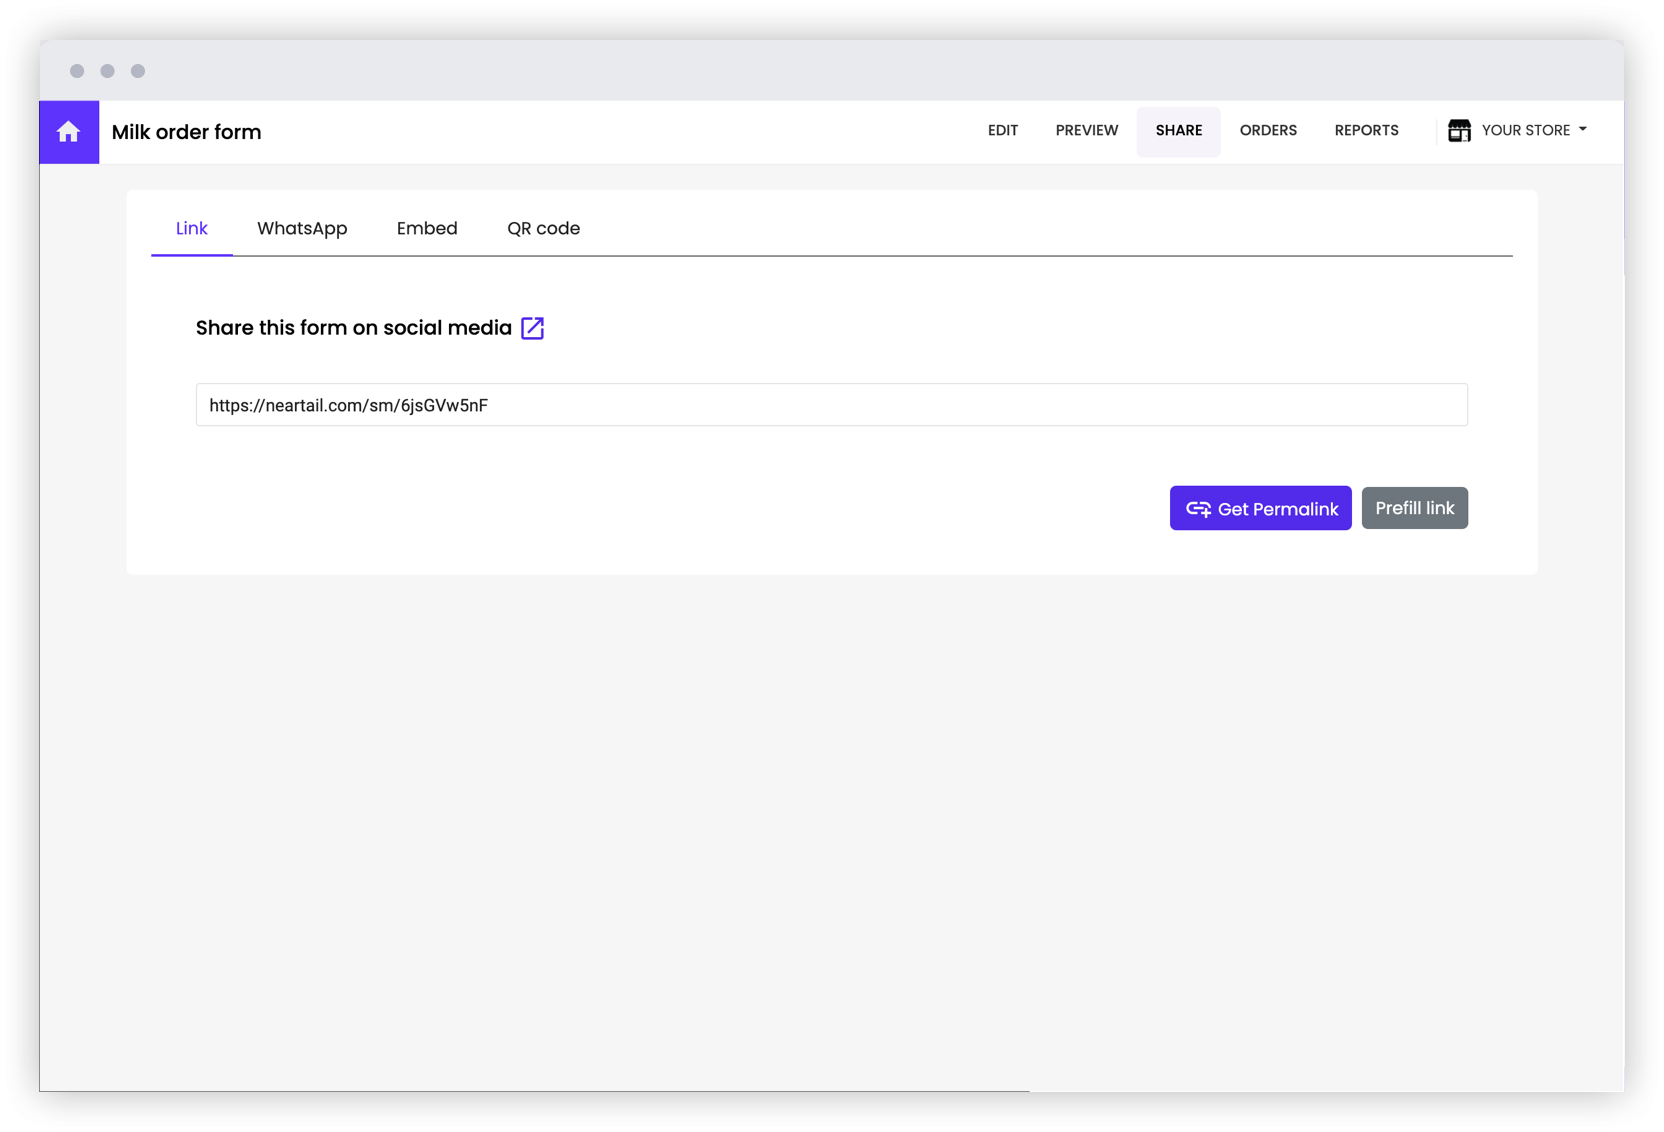
Task: Expand the chevron next to YOUR STORE
Action: click(1584, 130)
